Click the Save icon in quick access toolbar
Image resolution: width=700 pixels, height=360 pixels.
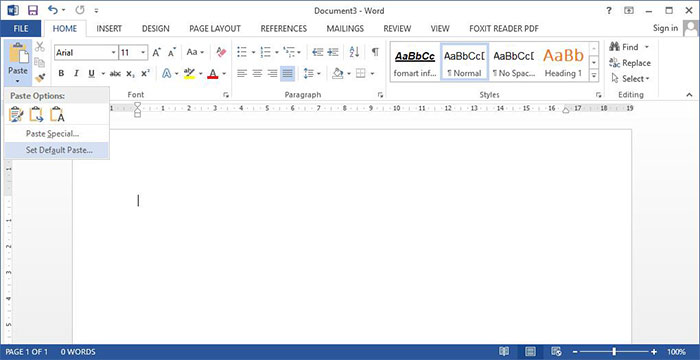tap(33, 10)
